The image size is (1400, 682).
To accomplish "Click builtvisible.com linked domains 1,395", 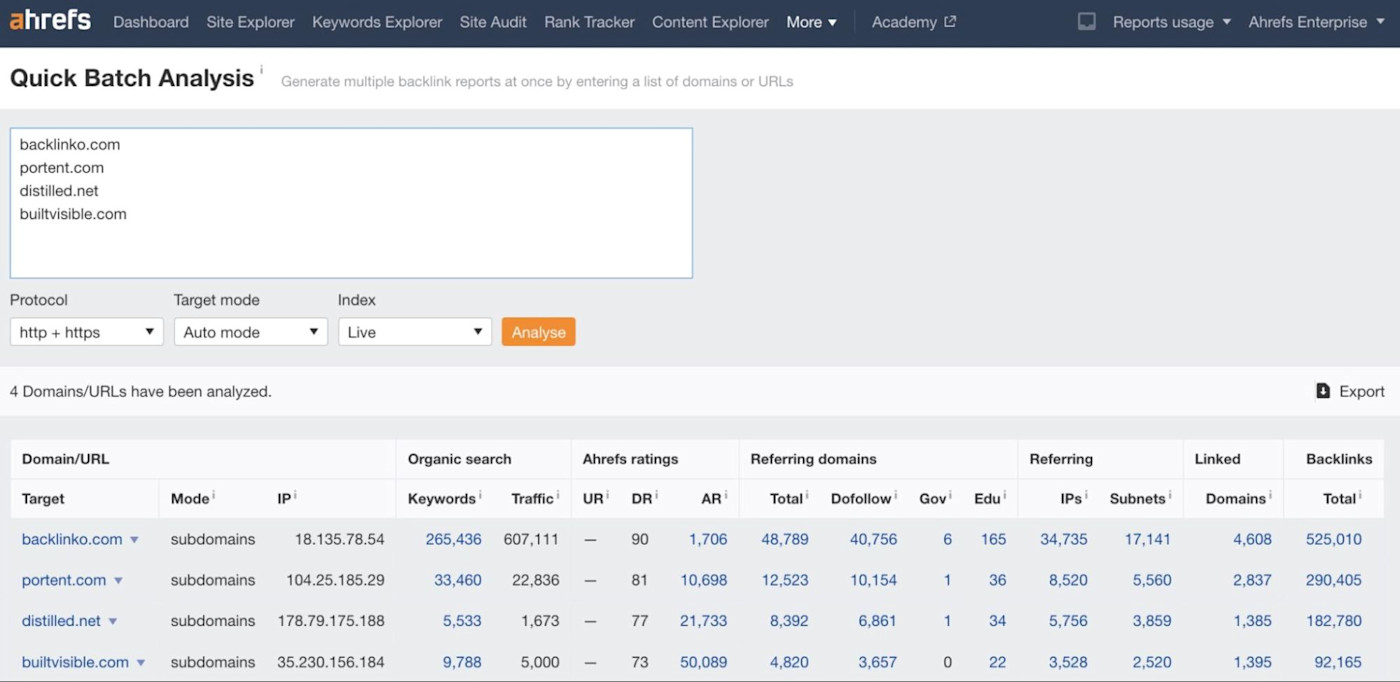I will (x=1252, y=662).
